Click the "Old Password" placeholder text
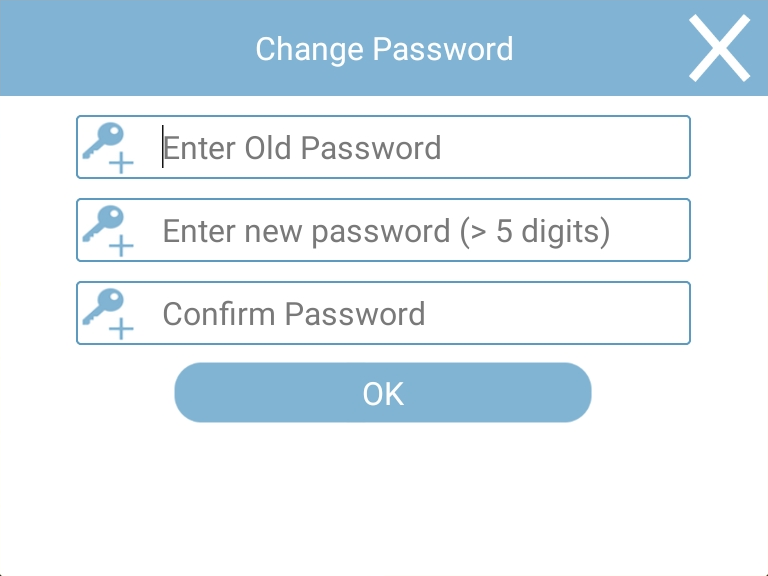768x576 pixels. (x=343, y=148)
